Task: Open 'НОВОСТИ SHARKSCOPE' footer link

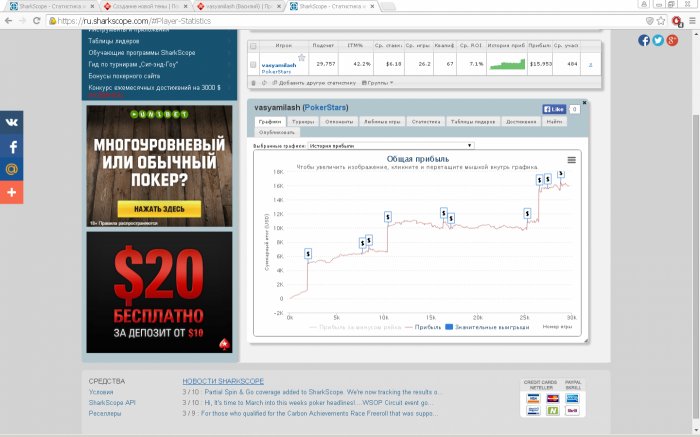Action: (x=223, y=381)
